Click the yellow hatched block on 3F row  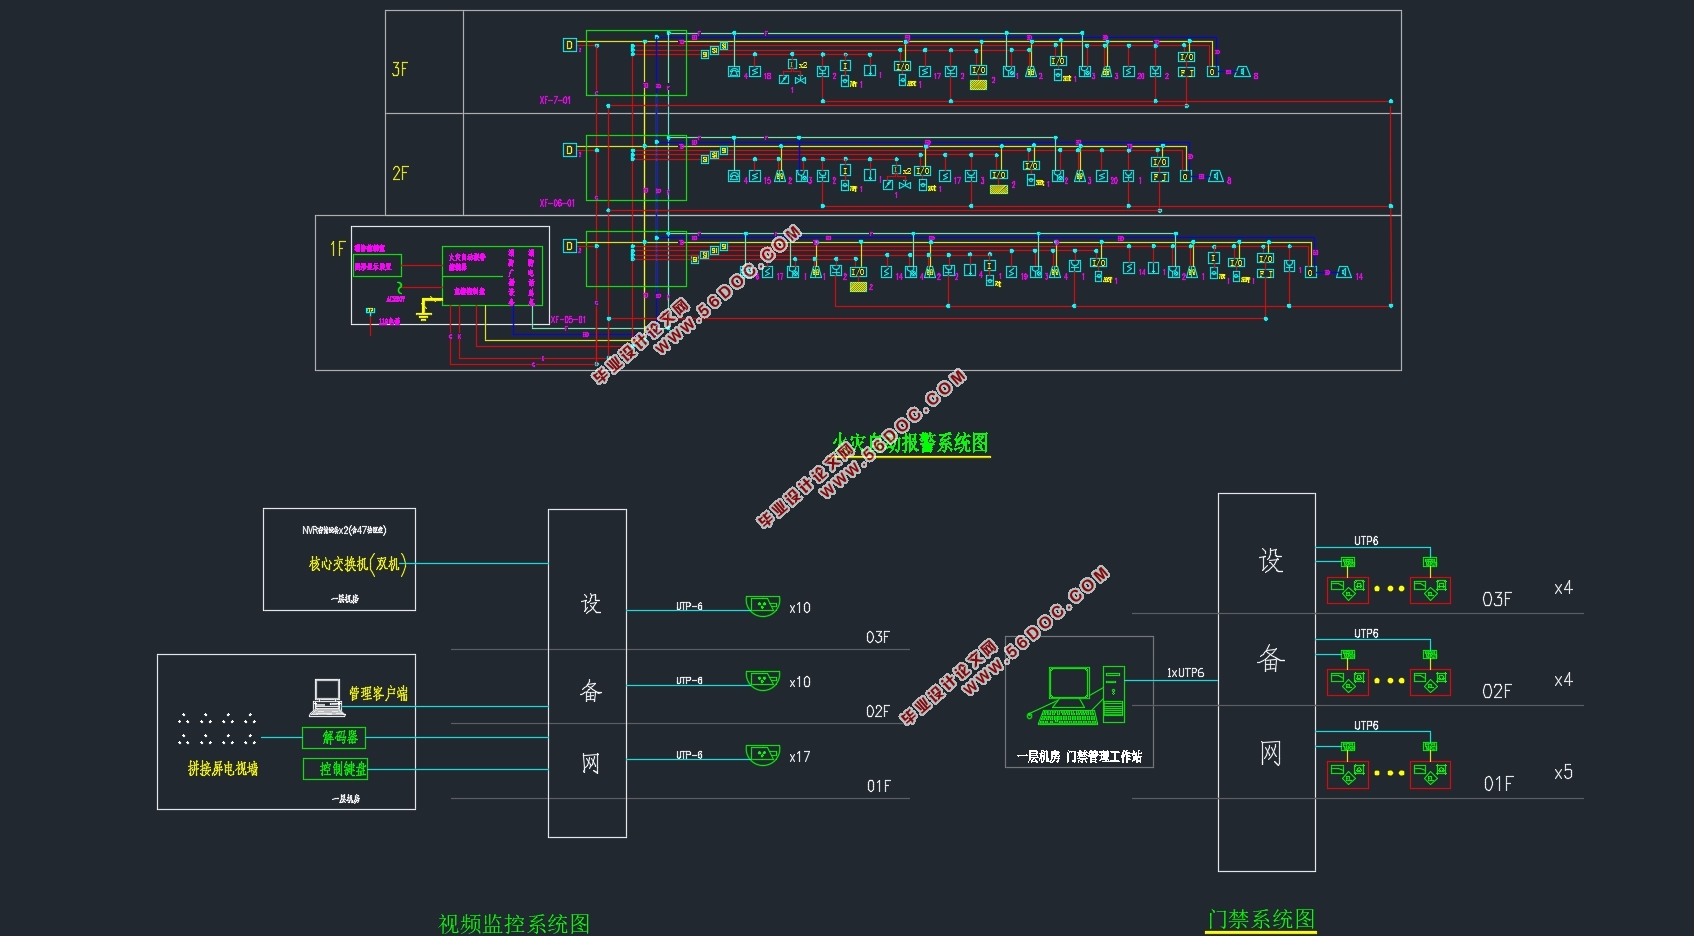point(979,85)
